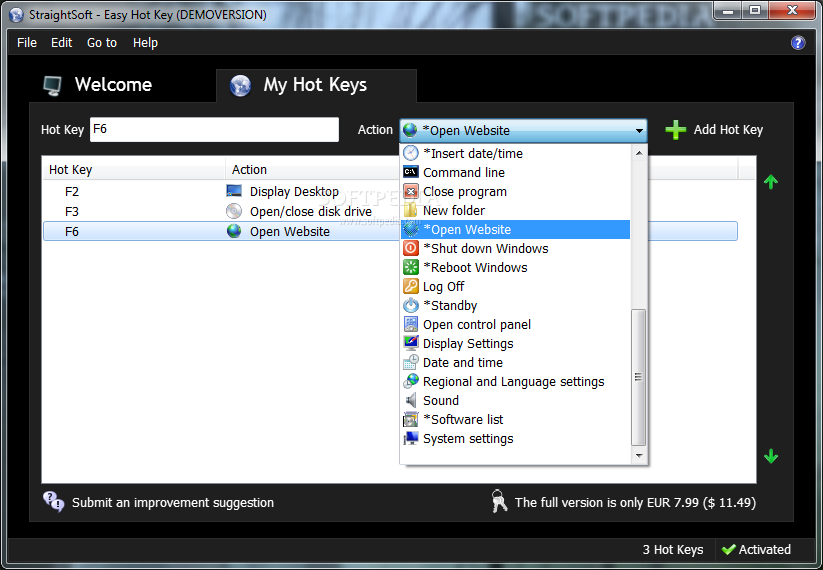Select the F6 hot key cell
Screen dimensions: 823x570
click(72, 231)
